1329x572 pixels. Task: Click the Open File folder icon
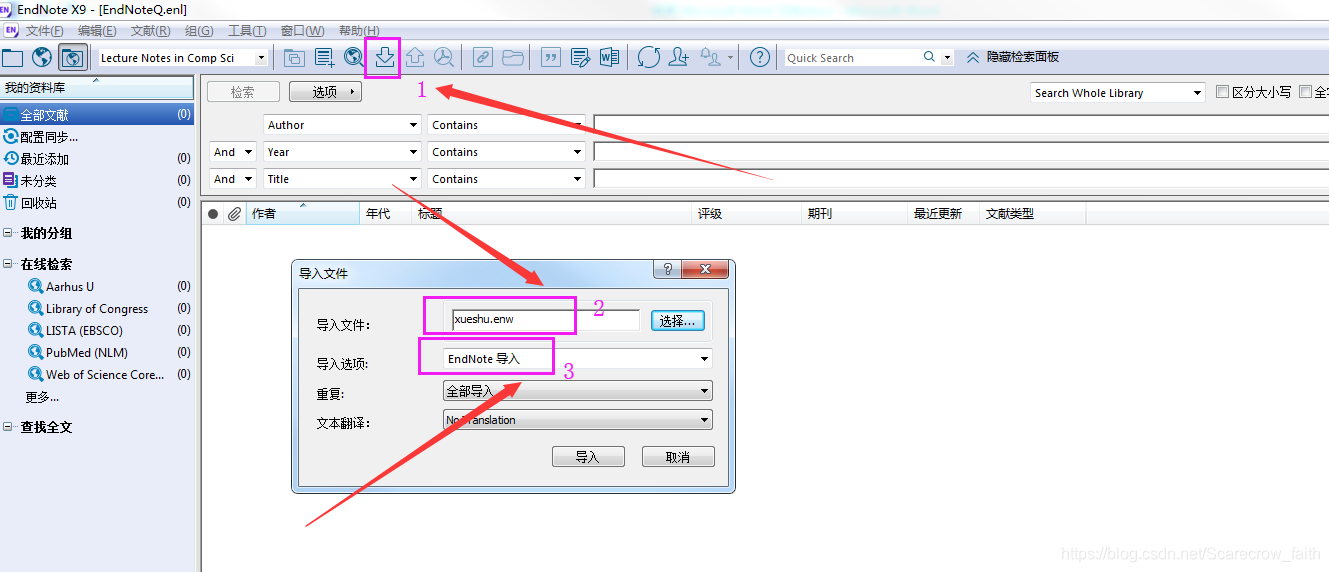coord(513,58)
